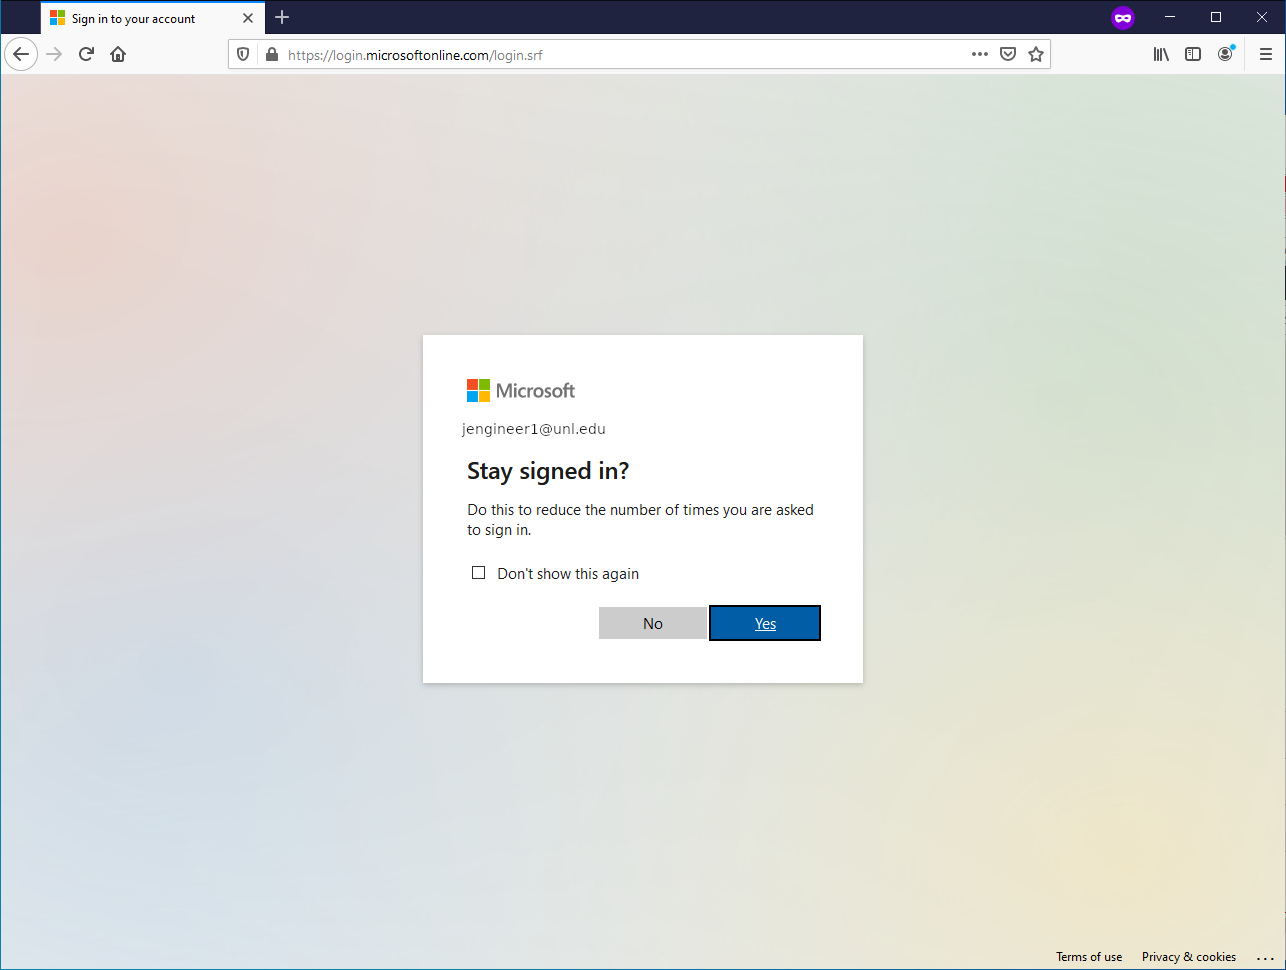Screen dimensions: 1286x970
Task: Close the Sign in tab
Action: click(248, 18)
